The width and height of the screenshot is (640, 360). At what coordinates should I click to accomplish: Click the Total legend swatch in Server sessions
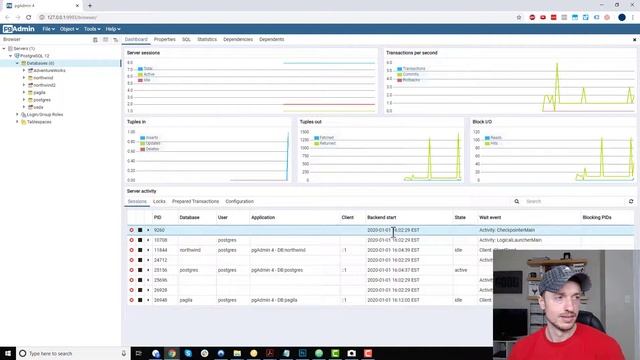[x=140, y=69]
